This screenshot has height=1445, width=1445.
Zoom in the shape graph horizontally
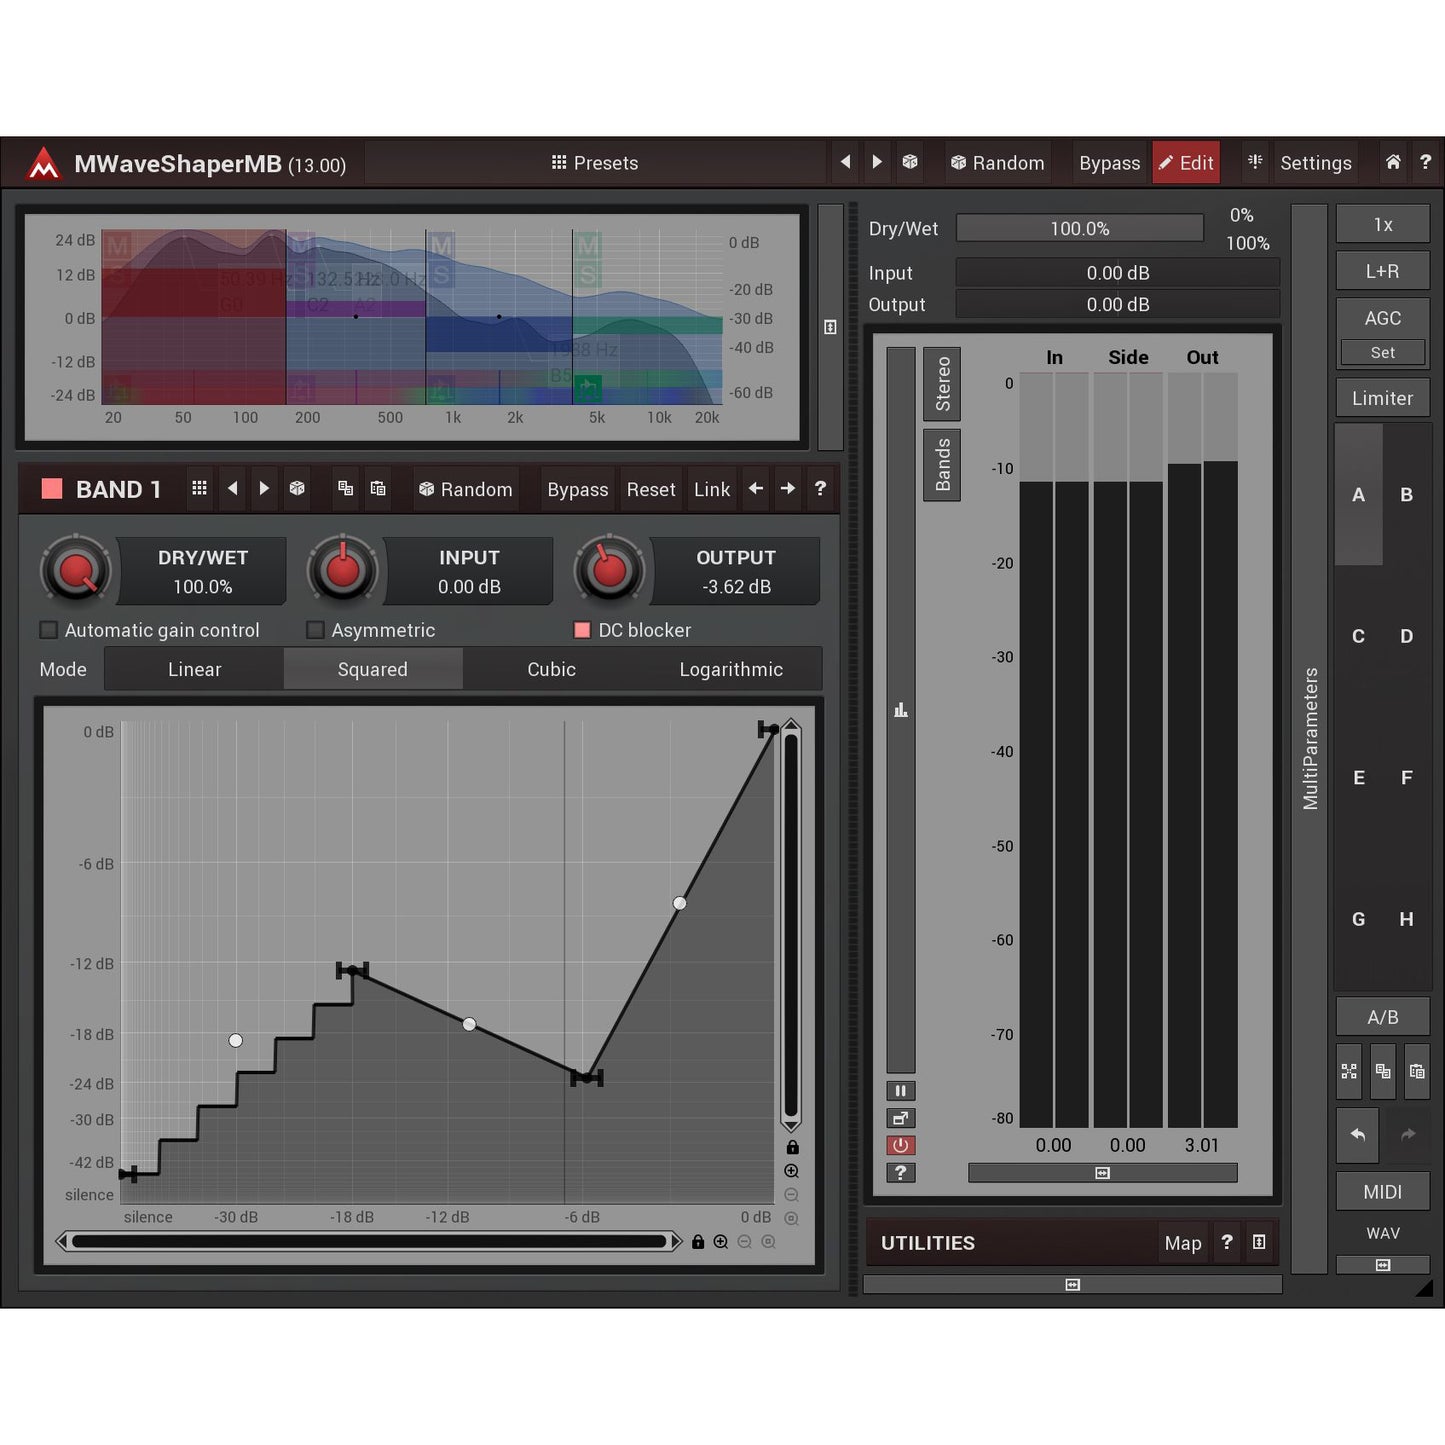click(721, 1242)
